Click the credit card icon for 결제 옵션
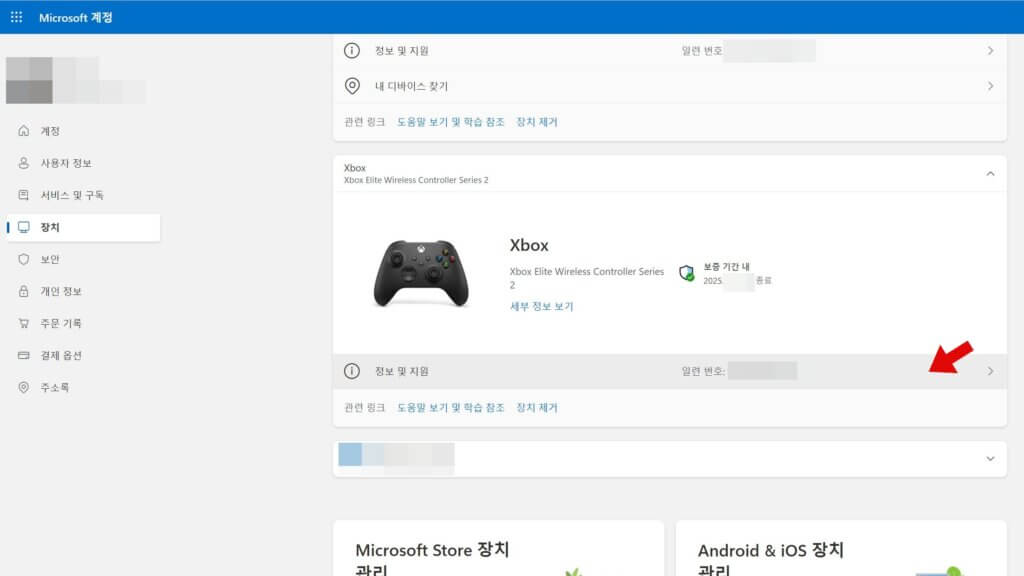The height and width of the screenshot is (576, 1024). point(24,355)
